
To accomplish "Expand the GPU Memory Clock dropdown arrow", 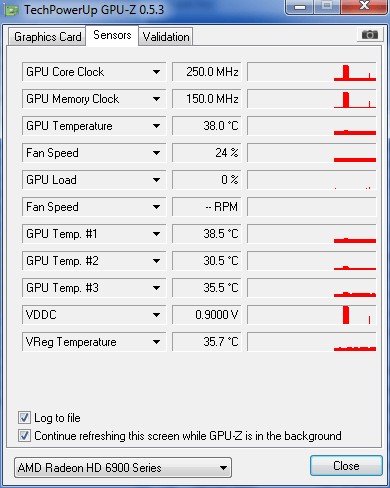I will (156, 99).
